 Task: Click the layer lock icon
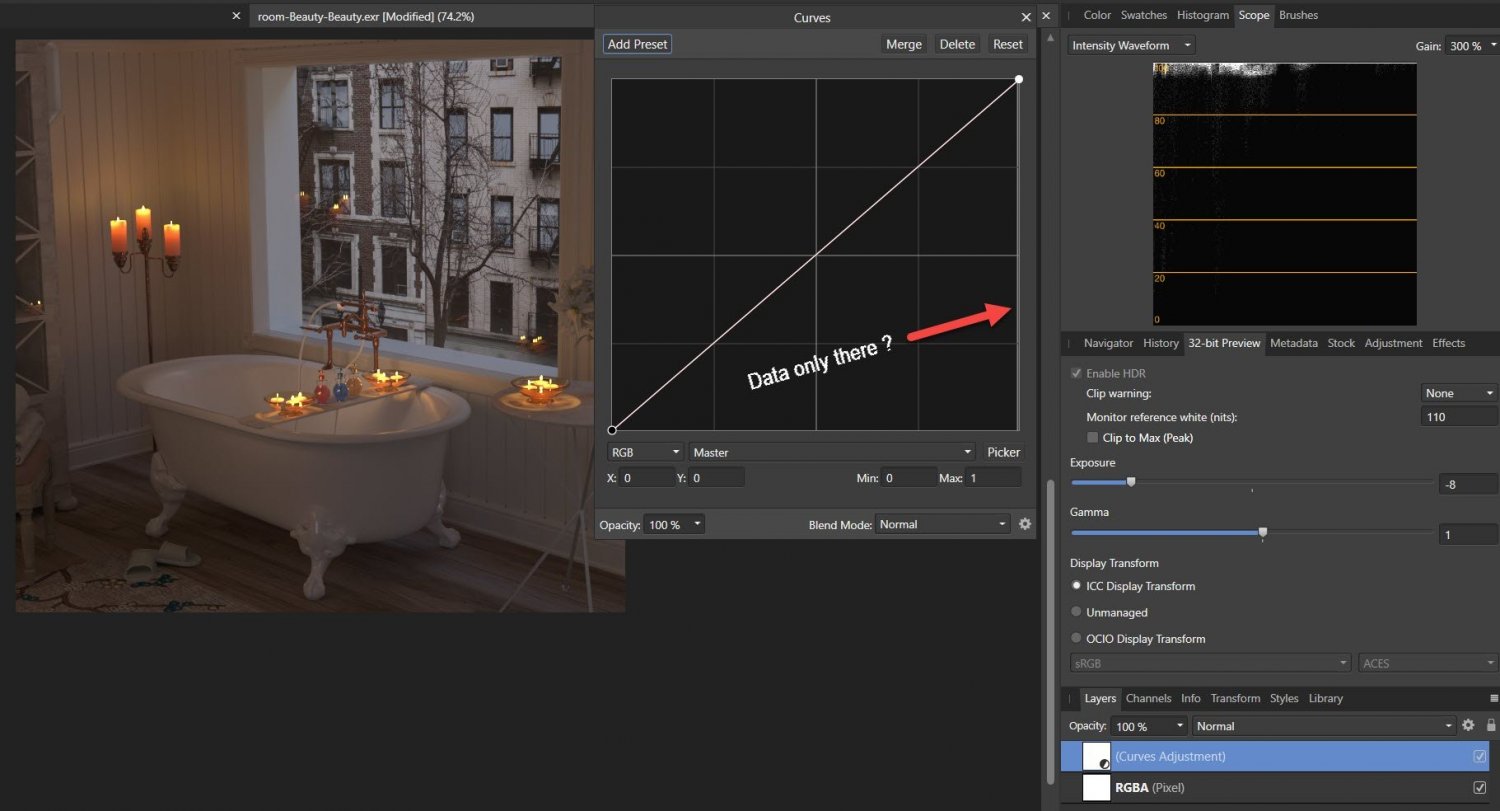tap(1491, 726)
